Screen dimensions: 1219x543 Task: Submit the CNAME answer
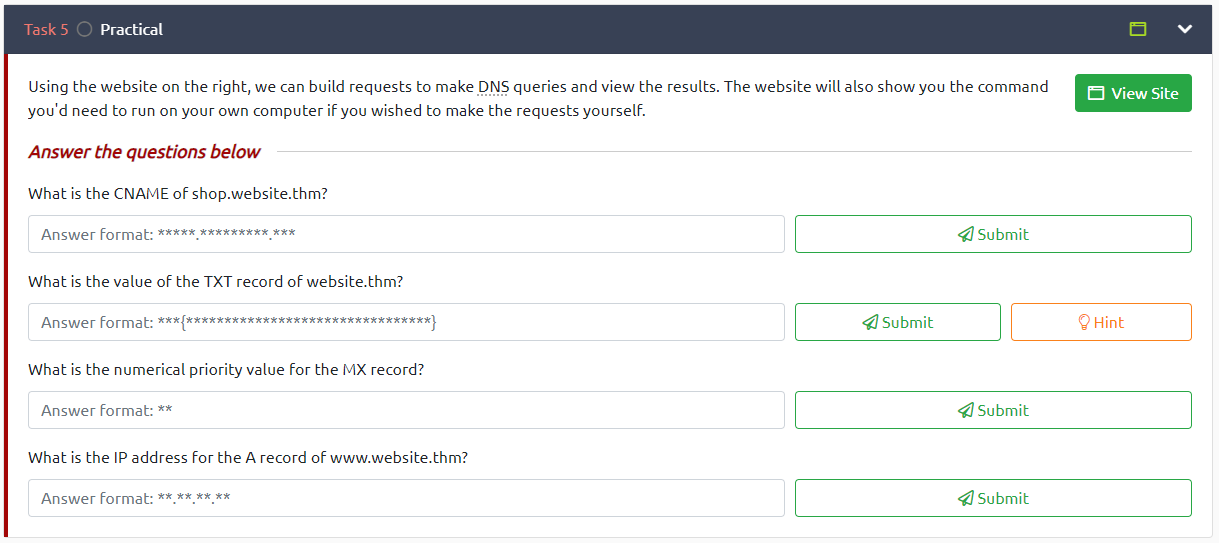(992, 234)
